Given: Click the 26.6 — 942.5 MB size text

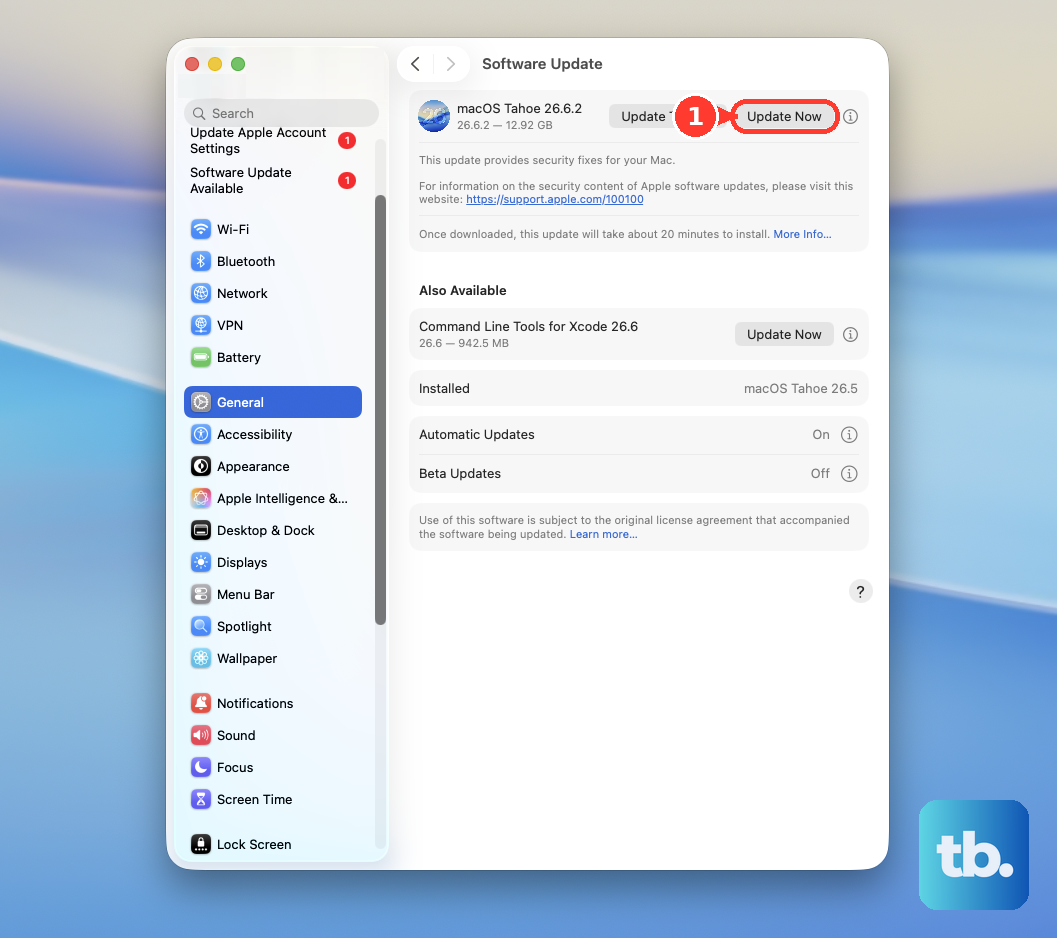Looking at the screenshot, I should (x=464, y=343).
